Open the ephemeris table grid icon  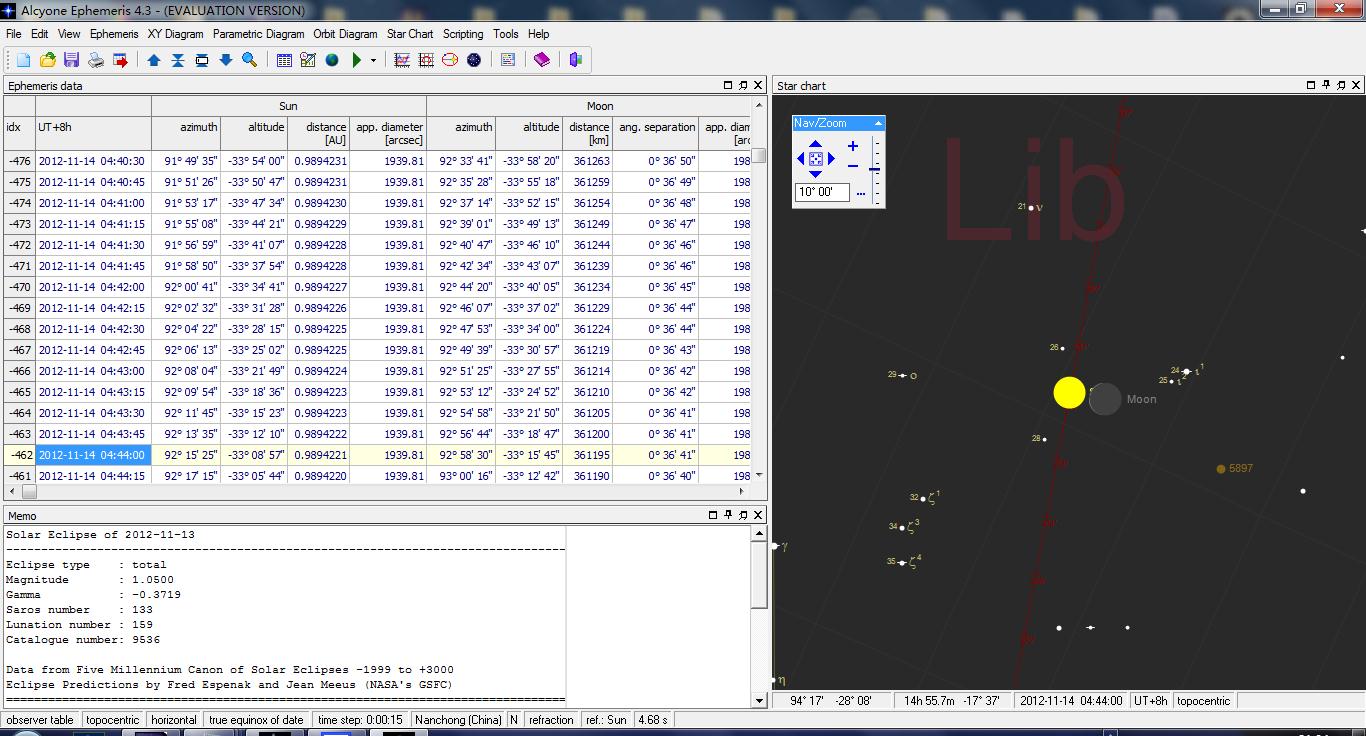(x=284, y=60)
